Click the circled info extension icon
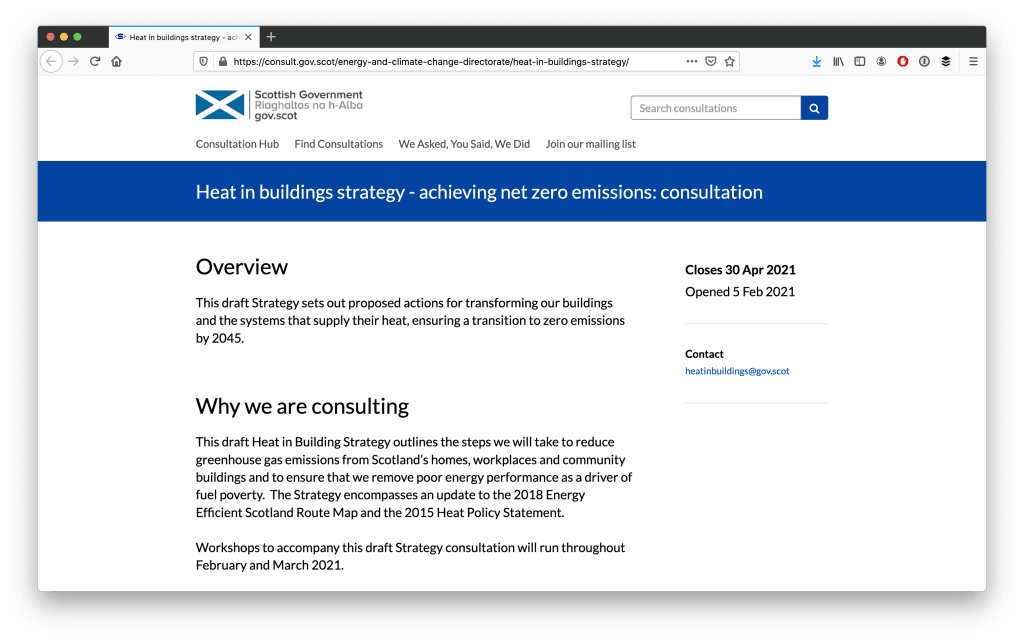 (x=924, y=61)
